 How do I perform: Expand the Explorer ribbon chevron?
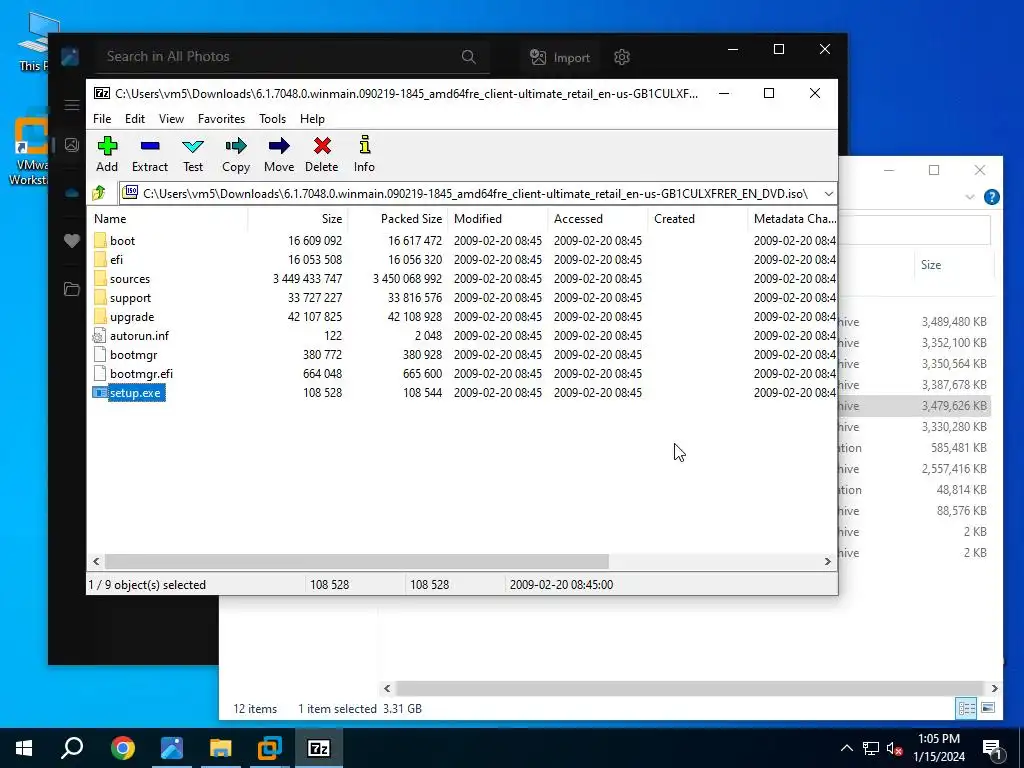click(x=970, y=197)
